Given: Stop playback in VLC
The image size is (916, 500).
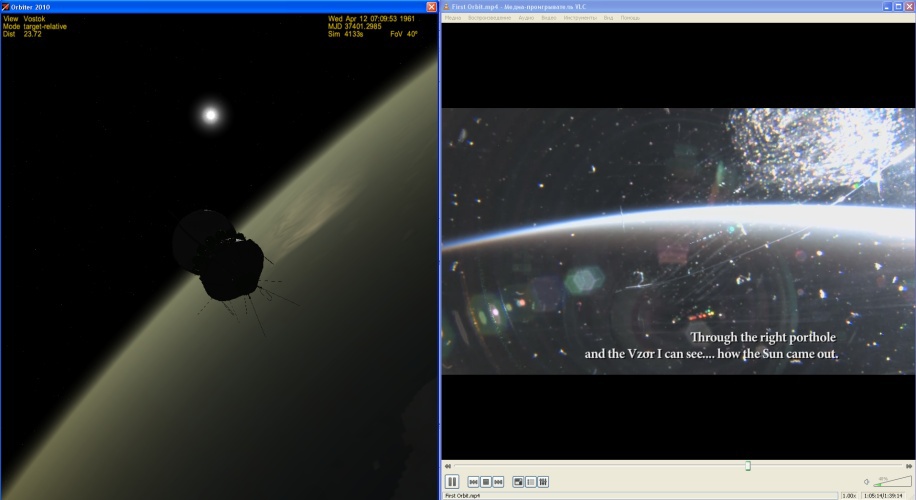Looking at the screenshot, I should tap(486, 482).
